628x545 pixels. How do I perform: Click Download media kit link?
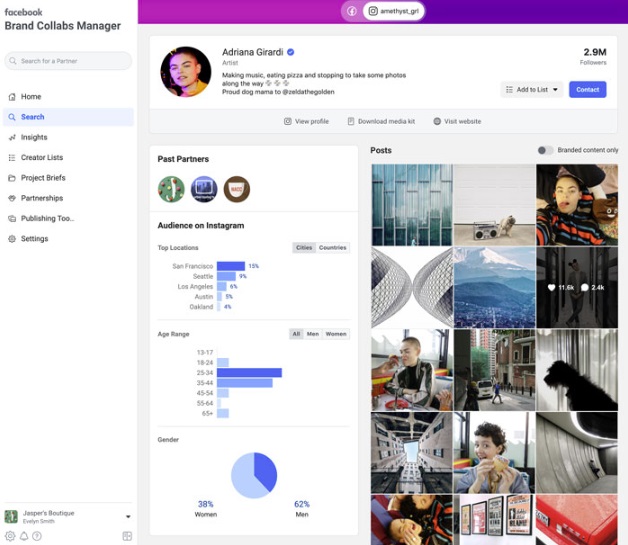380,121
